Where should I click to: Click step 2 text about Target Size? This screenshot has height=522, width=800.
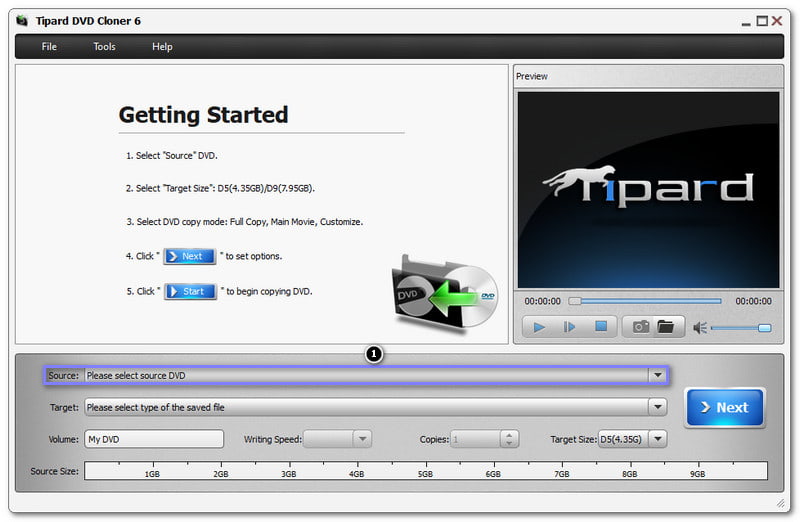click(x=220, y=188)
